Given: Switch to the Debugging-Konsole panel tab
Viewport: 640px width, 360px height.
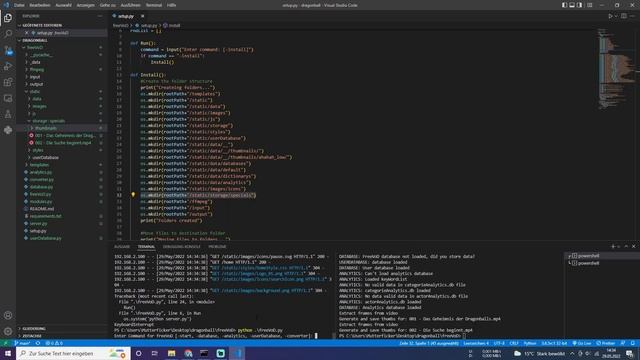Looking at the screenshot, I should 182,247.
